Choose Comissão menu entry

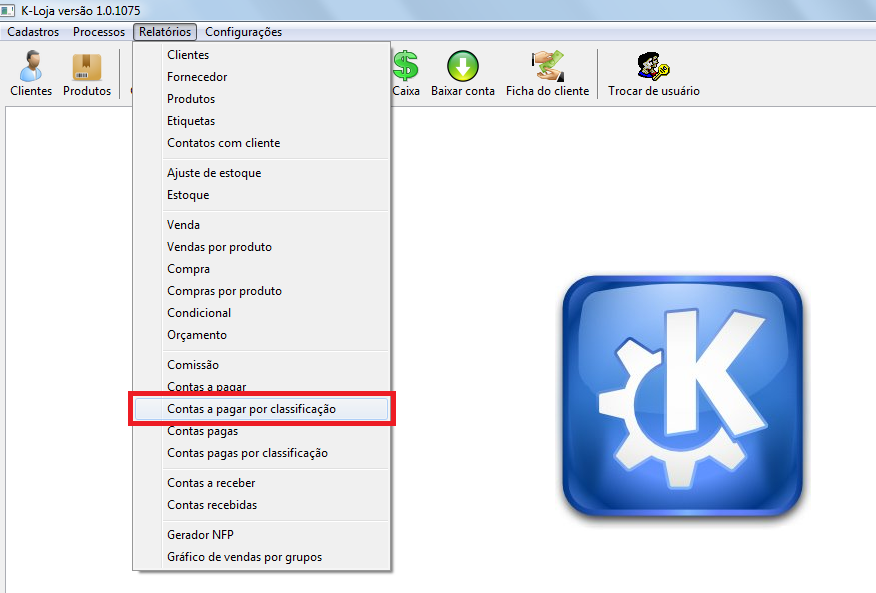[x=261, y=364]
